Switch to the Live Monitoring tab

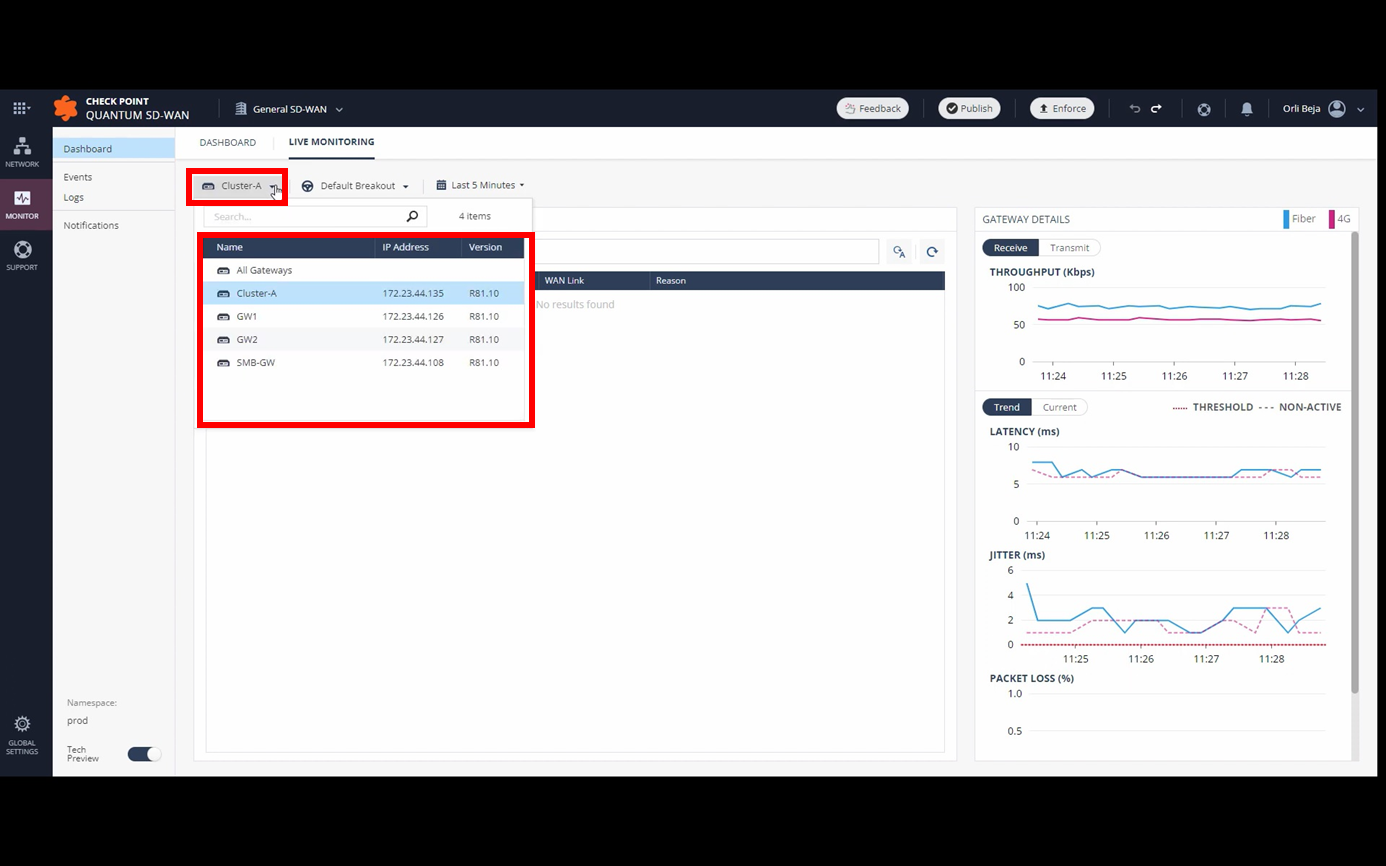(x=331, y=142)
